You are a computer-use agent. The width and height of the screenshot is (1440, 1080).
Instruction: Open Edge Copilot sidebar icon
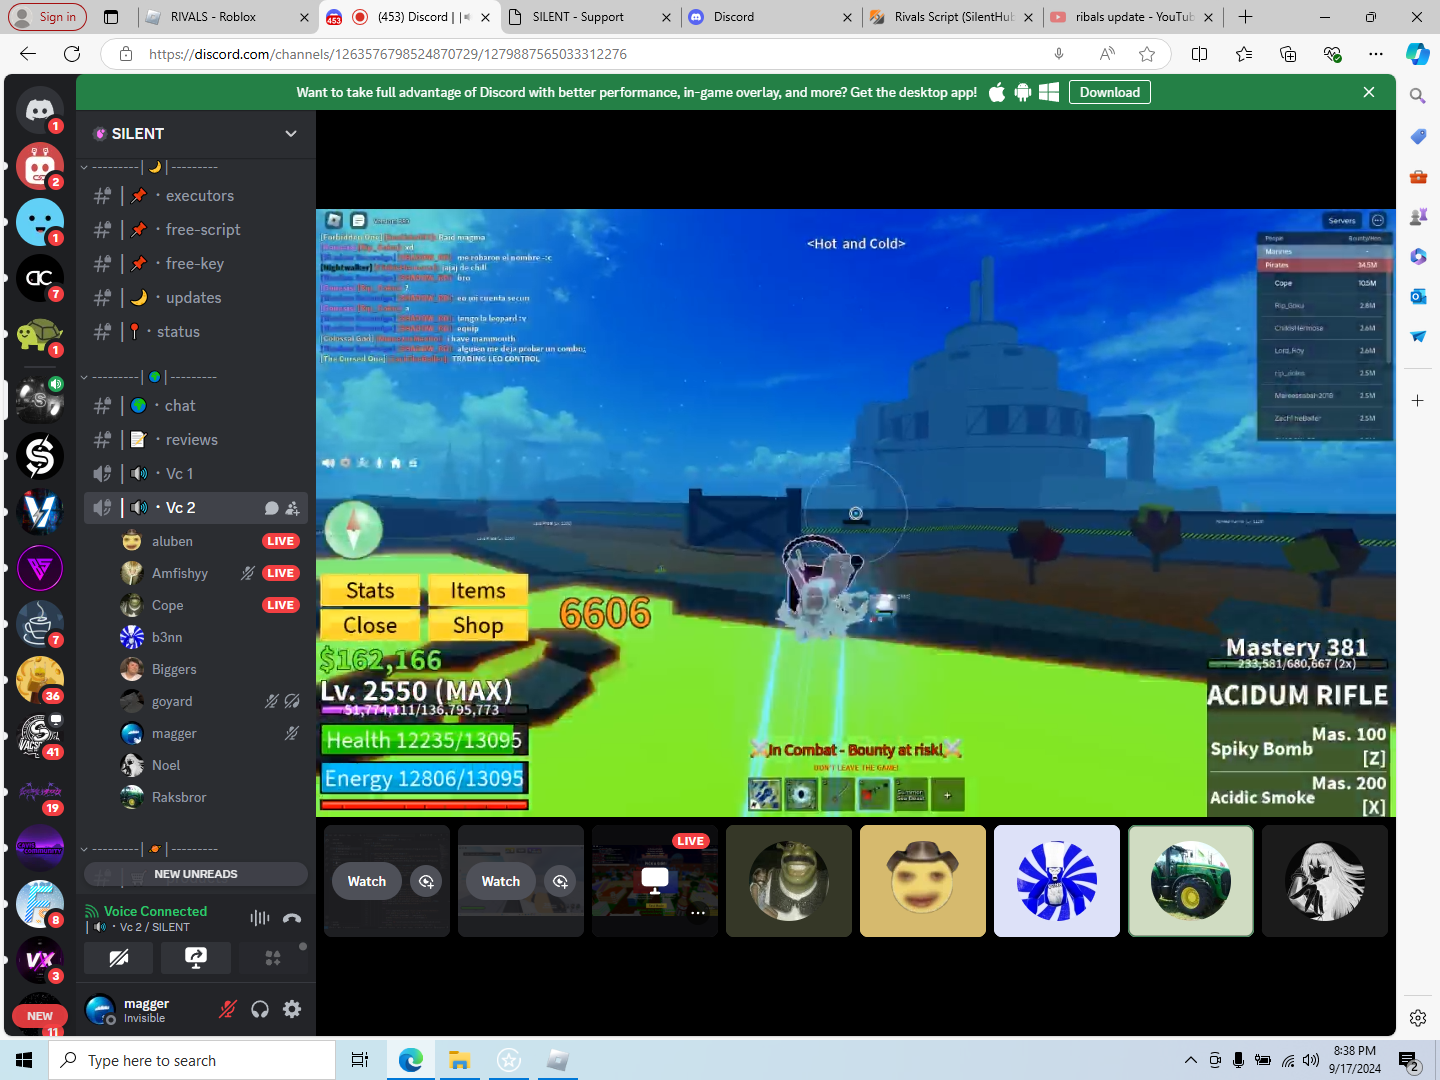[1417, 54]
